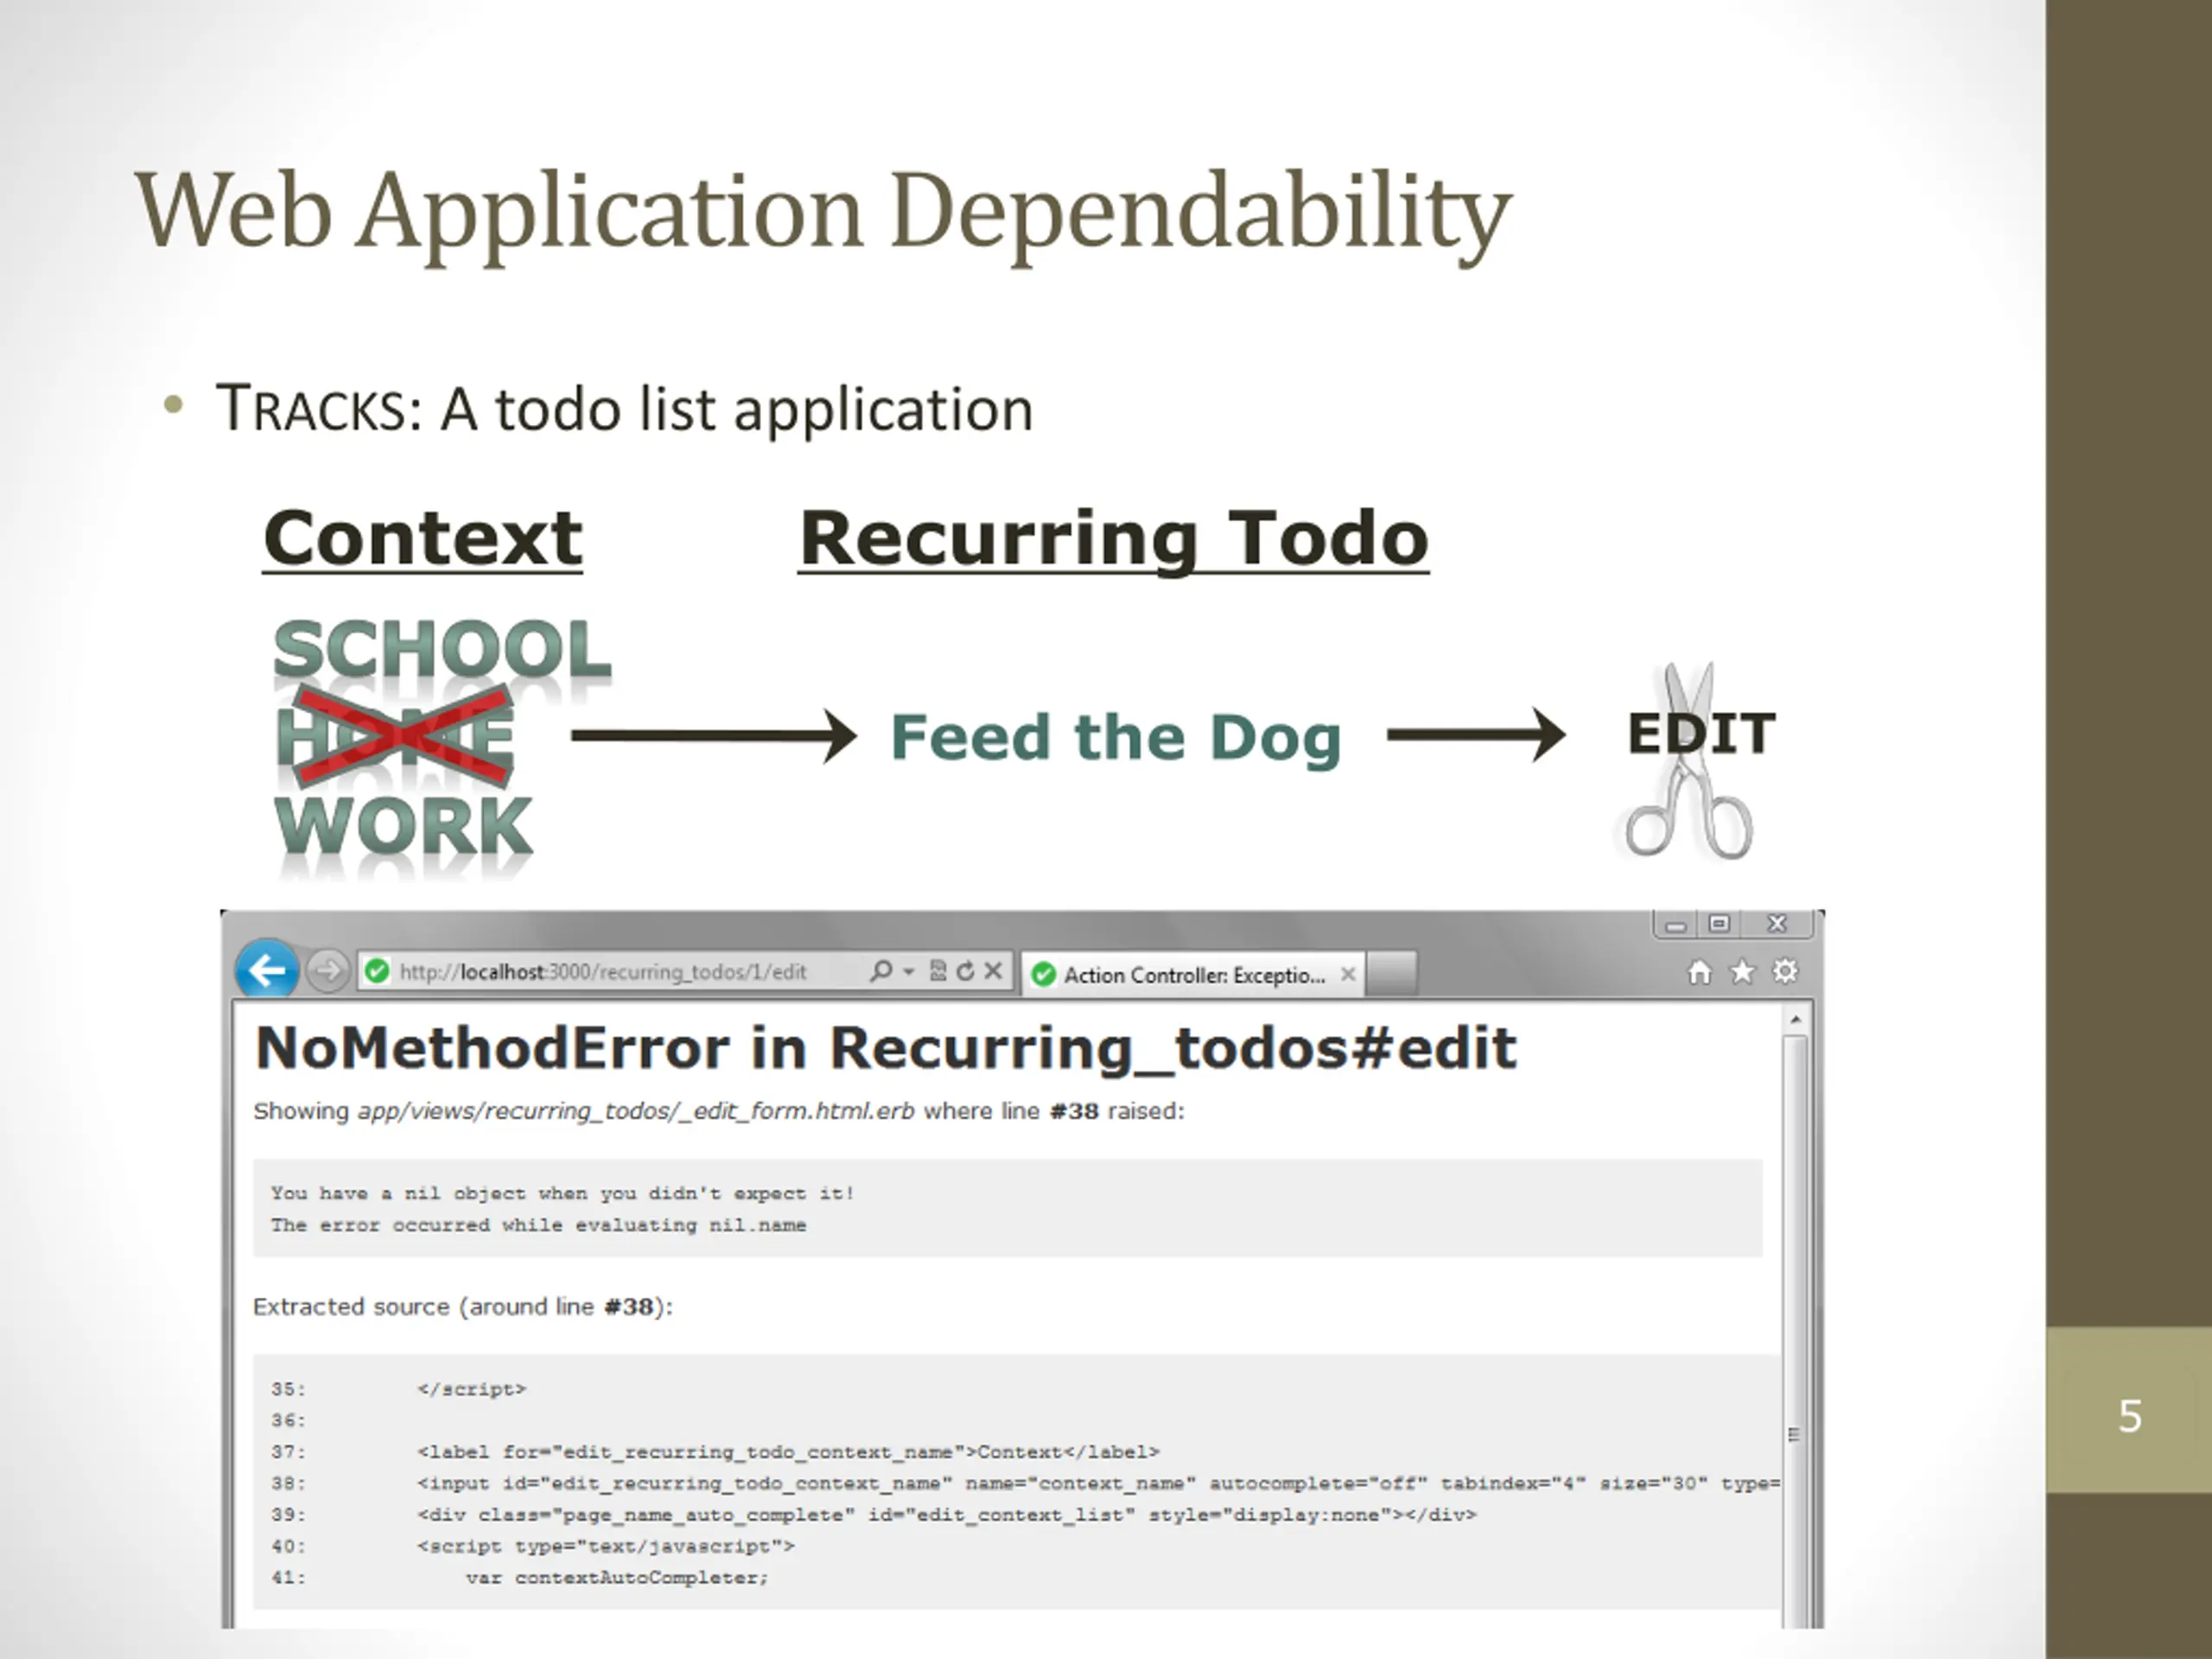Click 'The error occurred while evaluating nil.name' line
Screen dimensions: 2212x1659
pyautogui.click(x=538, y=1225)
